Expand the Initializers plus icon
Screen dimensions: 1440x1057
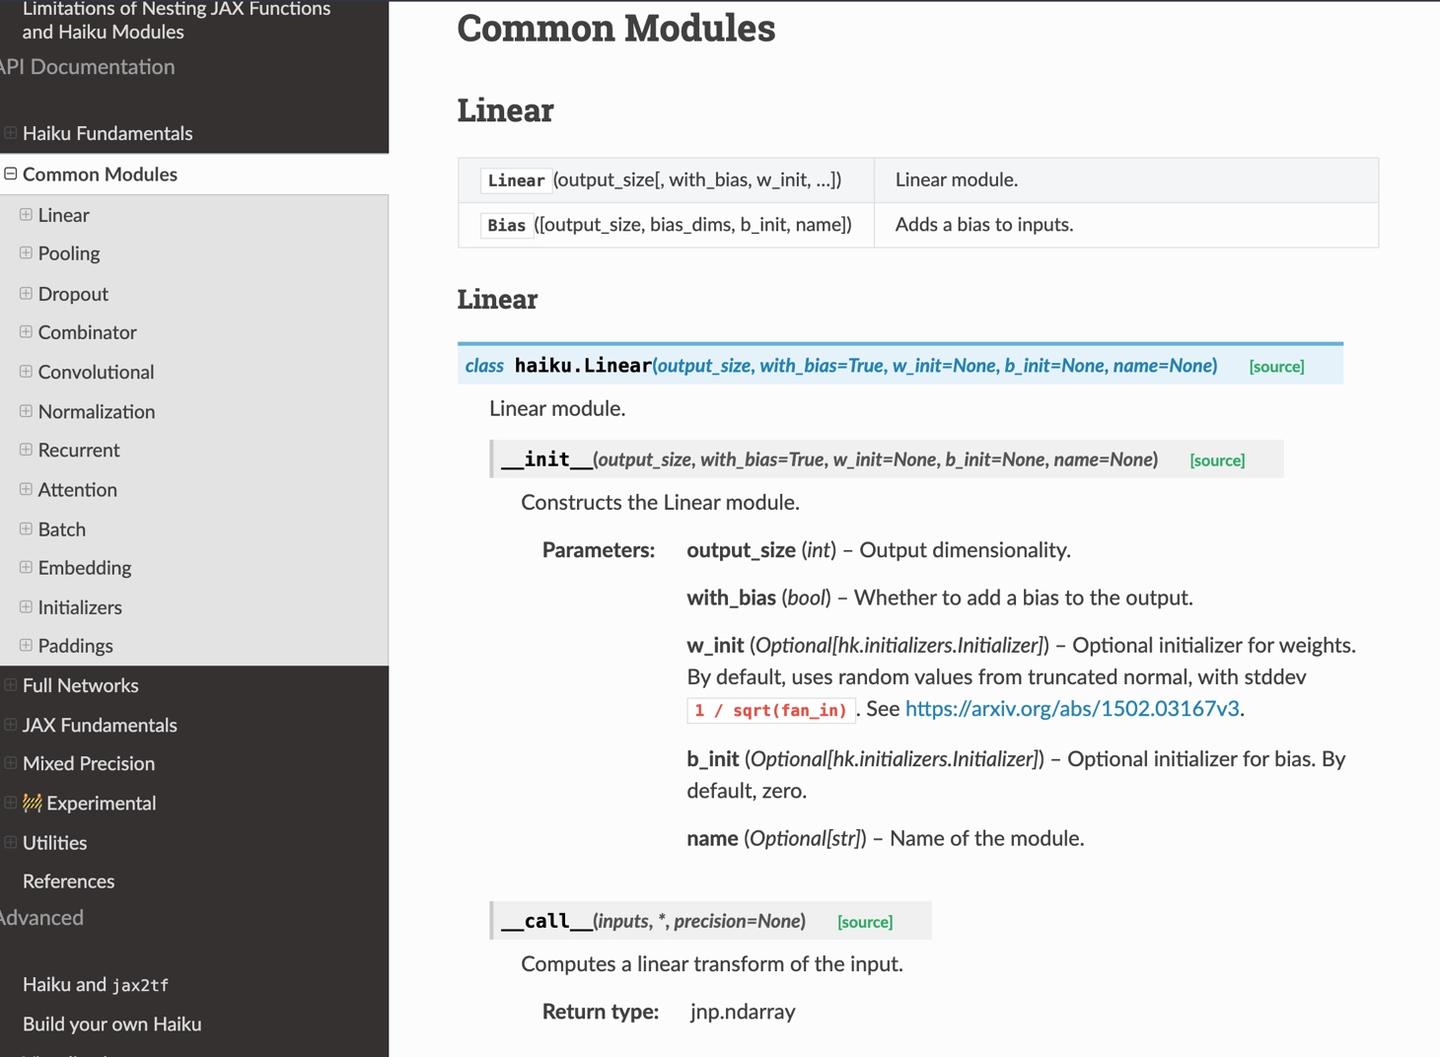[x=26, y=607]
